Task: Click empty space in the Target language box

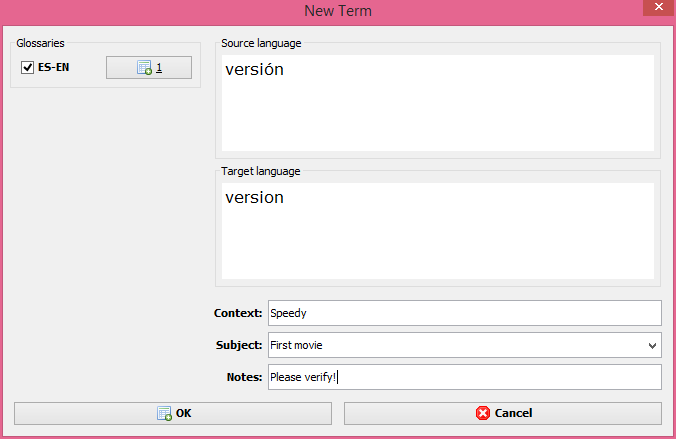Action: pos(438,245)
